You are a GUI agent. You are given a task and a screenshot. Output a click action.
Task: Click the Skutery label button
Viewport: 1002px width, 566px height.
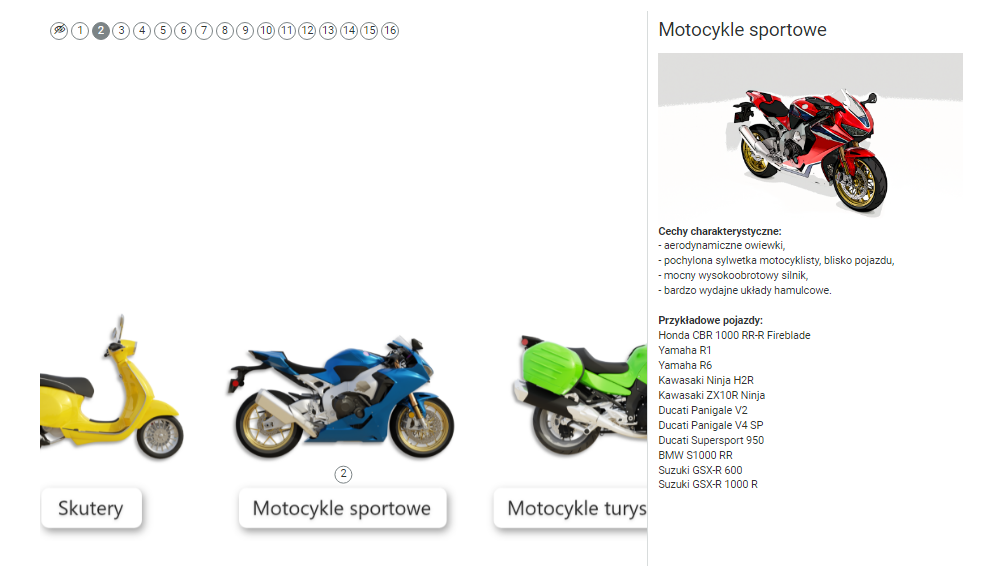tap(91, 509)
